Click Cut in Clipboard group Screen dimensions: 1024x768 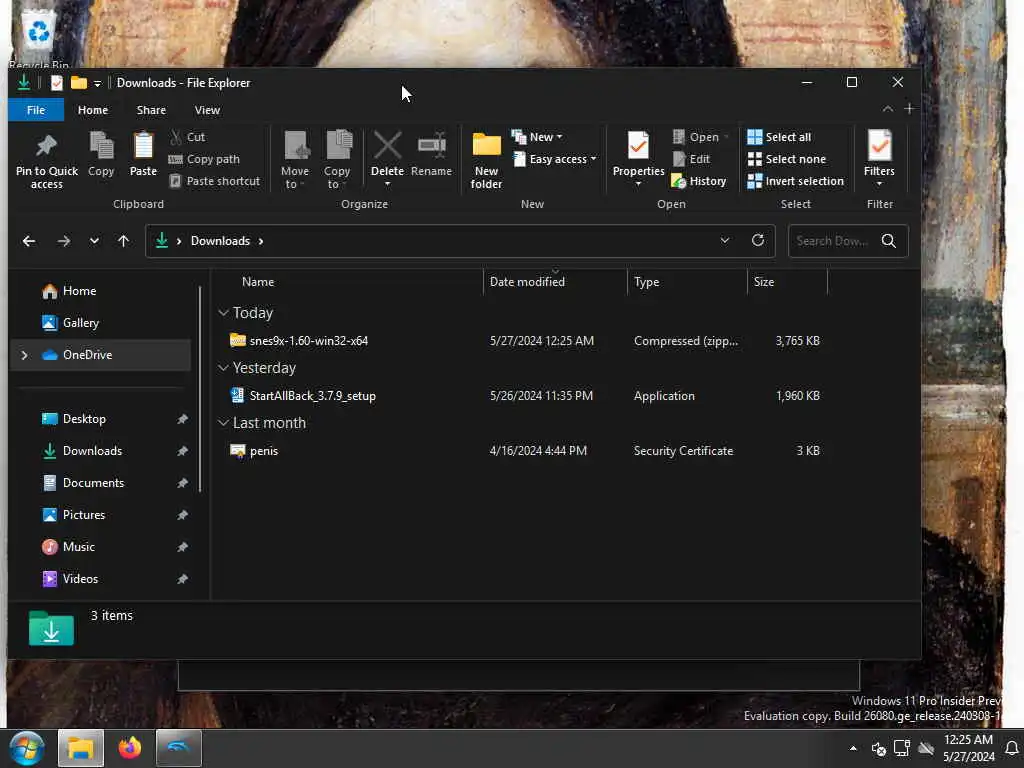click(187, 137)
